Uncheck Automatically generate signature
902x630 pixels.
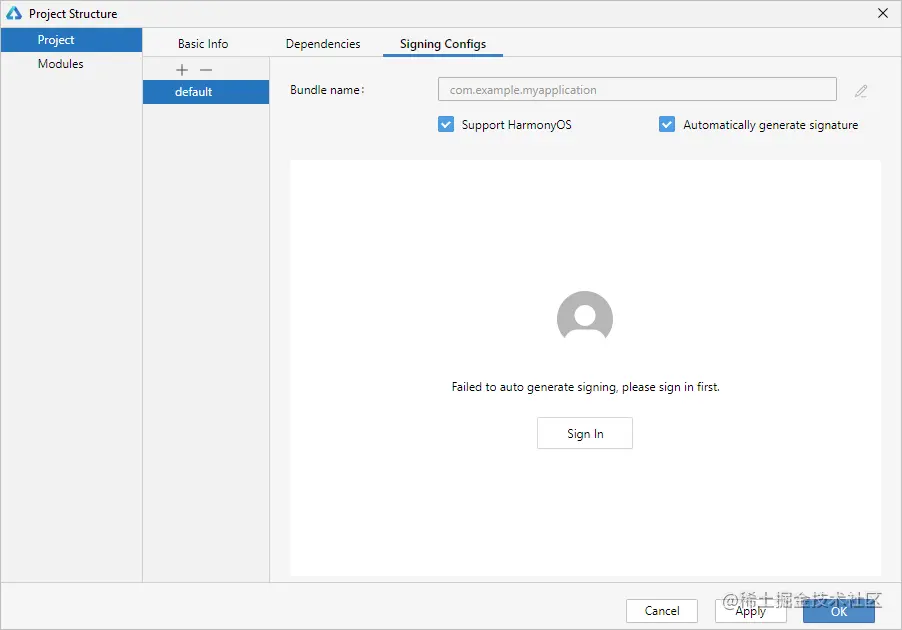coord(667,124)
